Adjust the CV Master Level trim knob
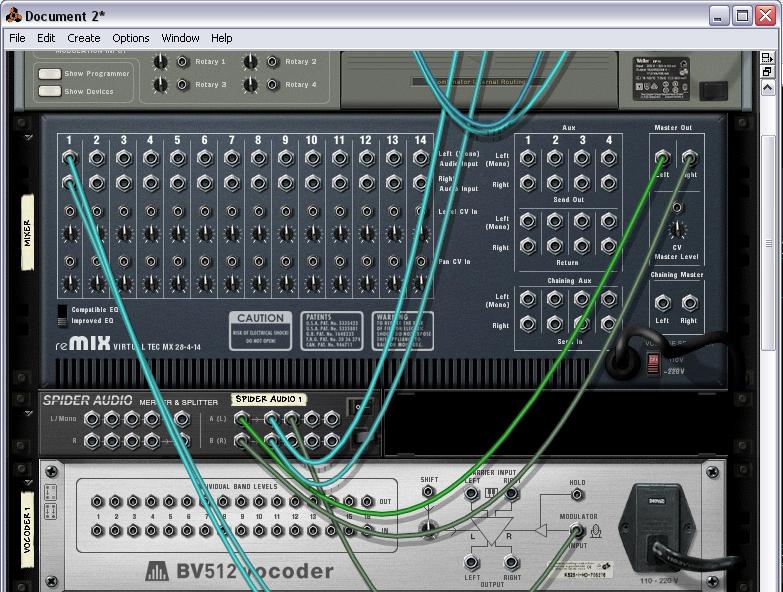The width and height of the screenshot is (783, 592). coord(677,230)
